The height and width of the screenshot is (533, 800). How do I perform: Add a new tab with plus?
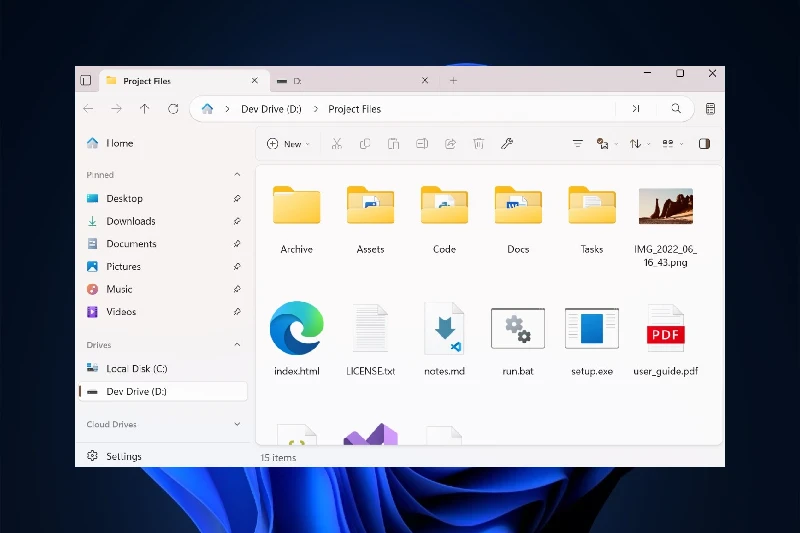click(x=453, y=81)
